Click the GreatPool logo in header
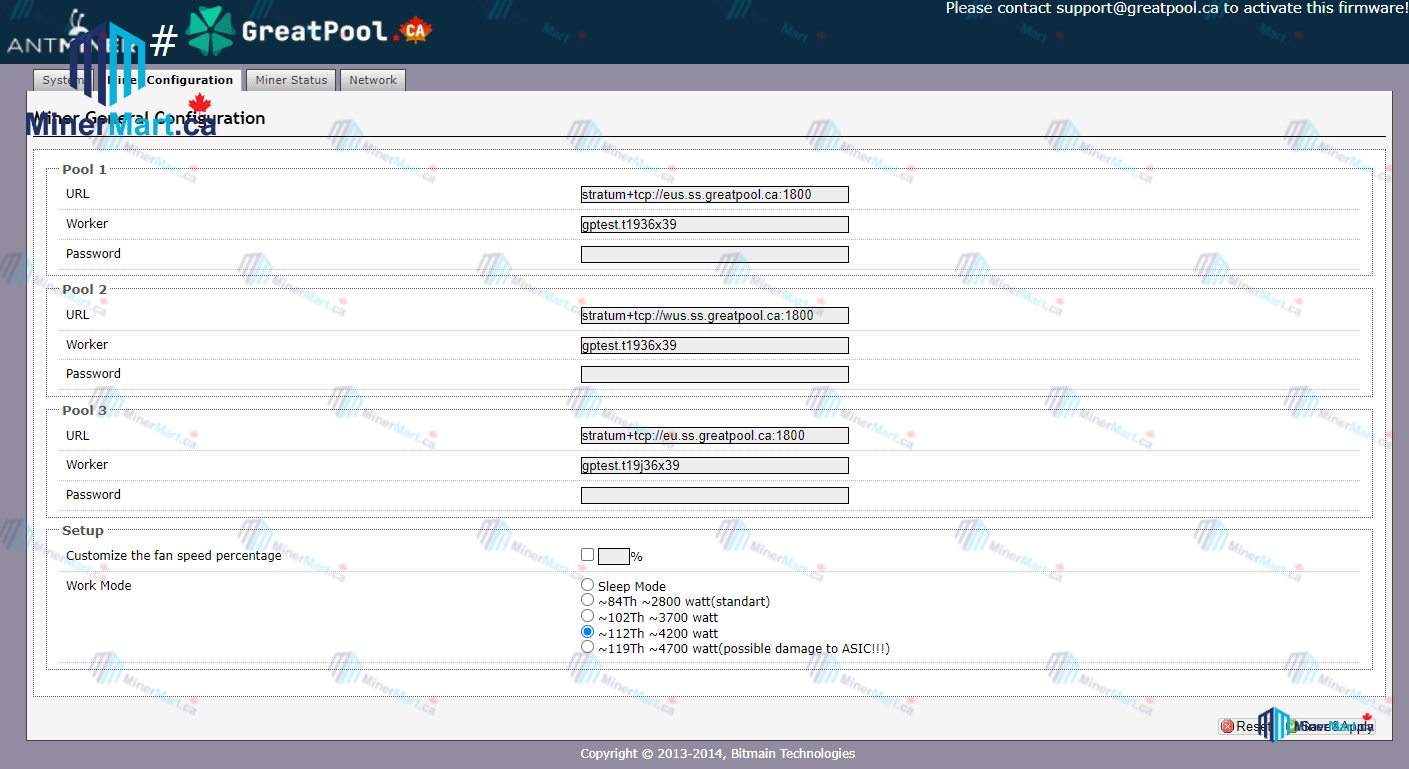The height and width of the screenshot is (769, 1409). click(309, 31)
